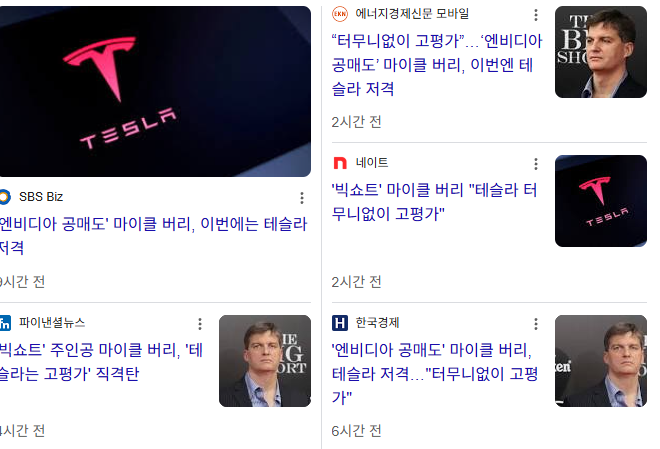Click small Tesla thumbnail in 네이트 article
This screenshot has height=449, width=660.
pyautogui.click(x=601, y=201)
